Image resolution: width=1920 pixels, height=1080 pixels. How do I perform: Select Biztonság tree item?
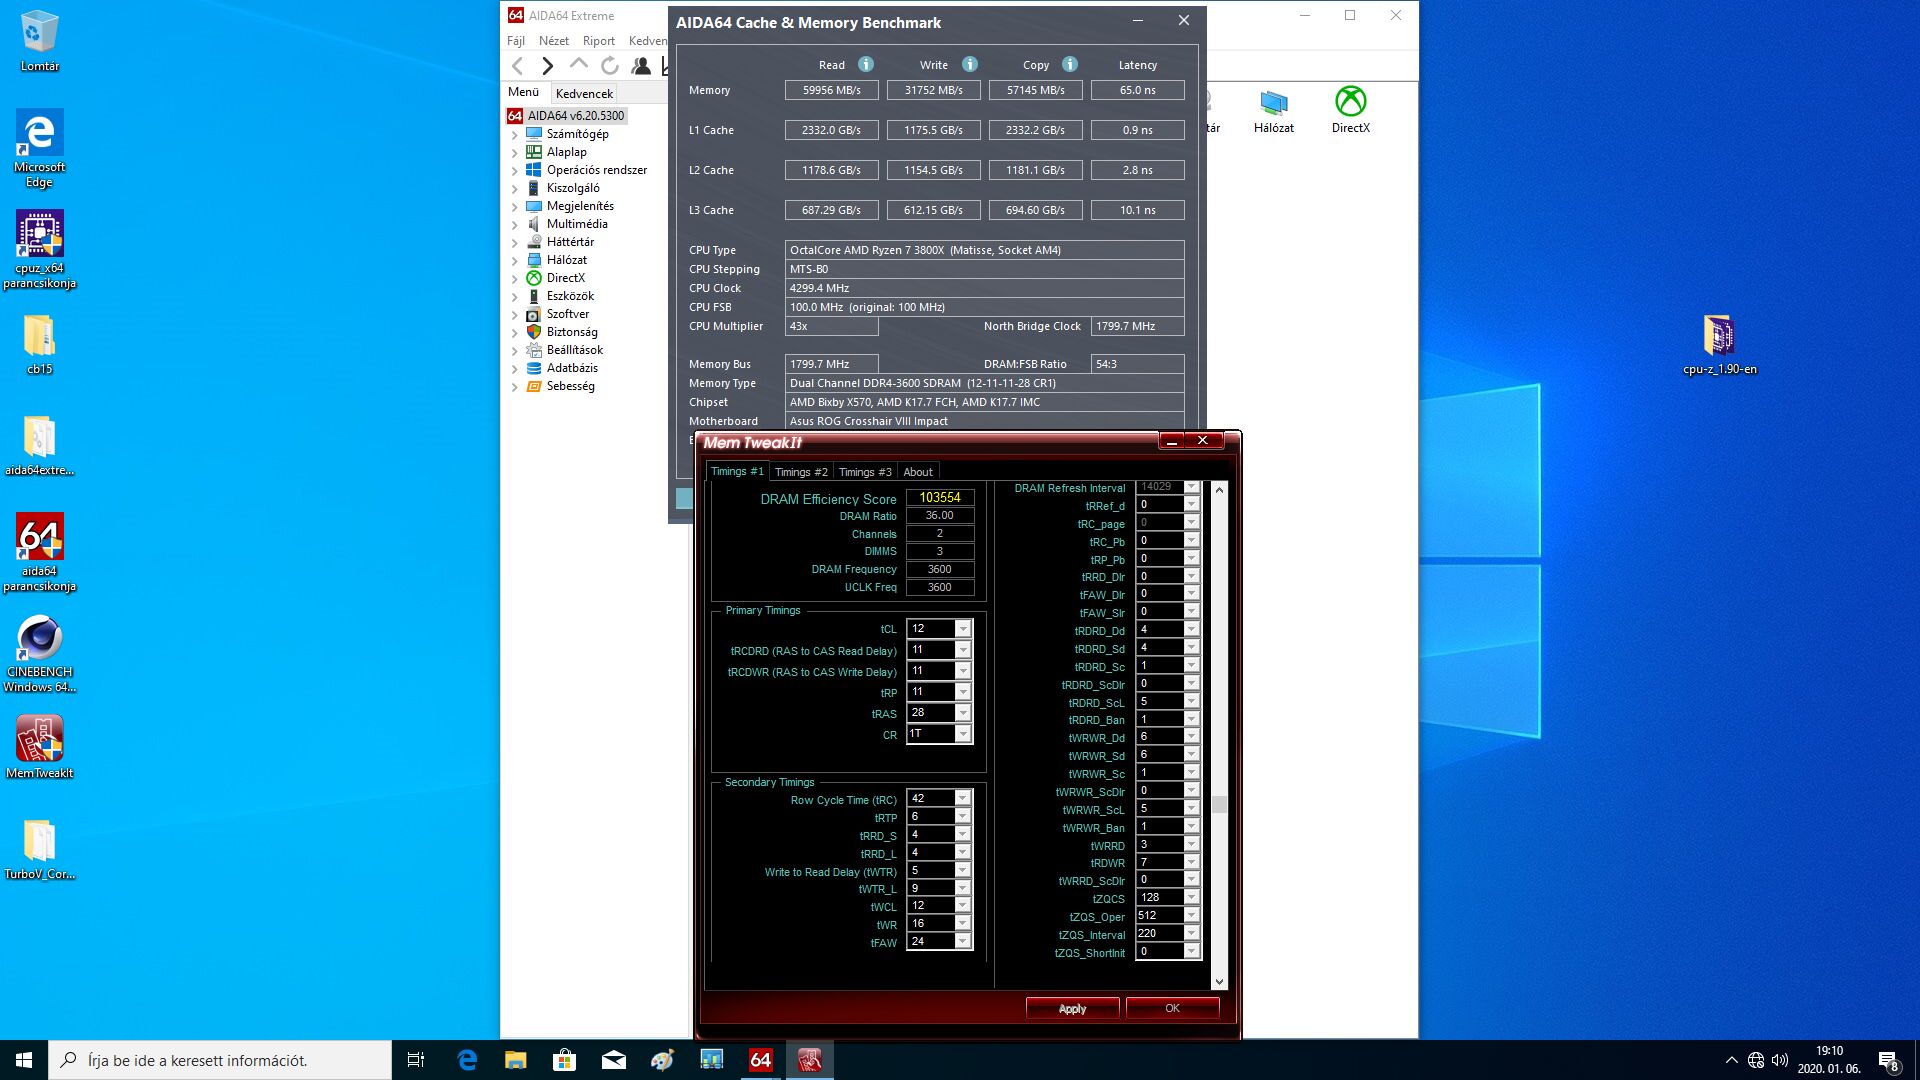[x=572, y=332]
